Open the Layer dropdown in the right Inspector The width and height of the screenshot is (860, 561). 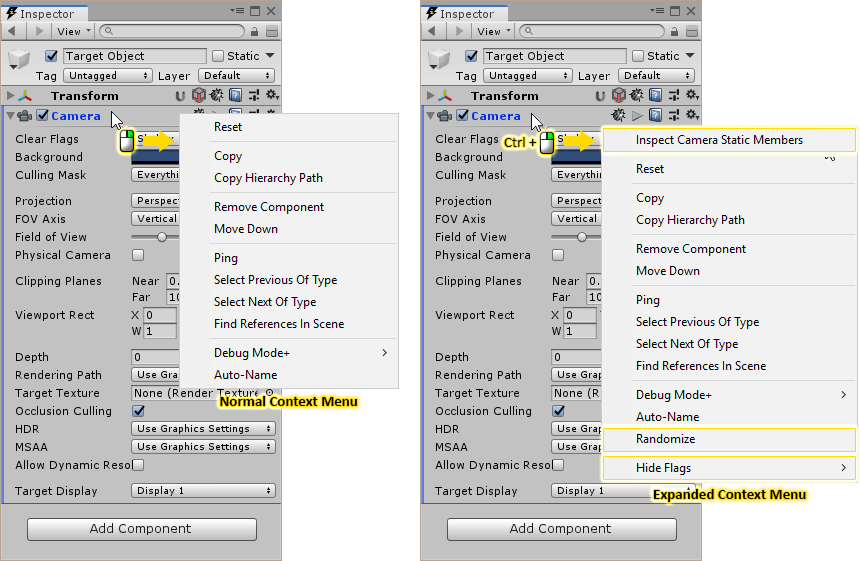pyautogui.click(x=656, y=76)
